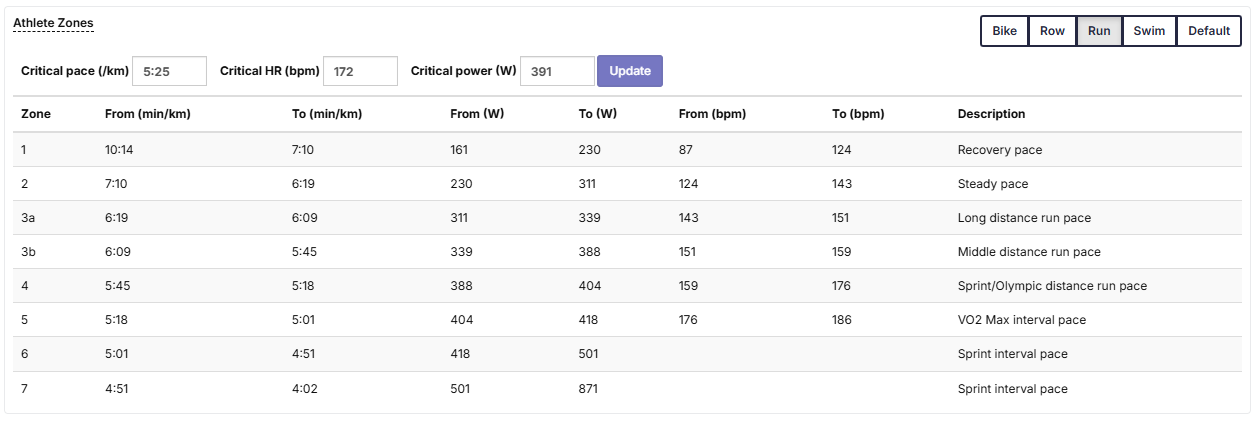Select the Recovery pace row

tap(629, 150)
